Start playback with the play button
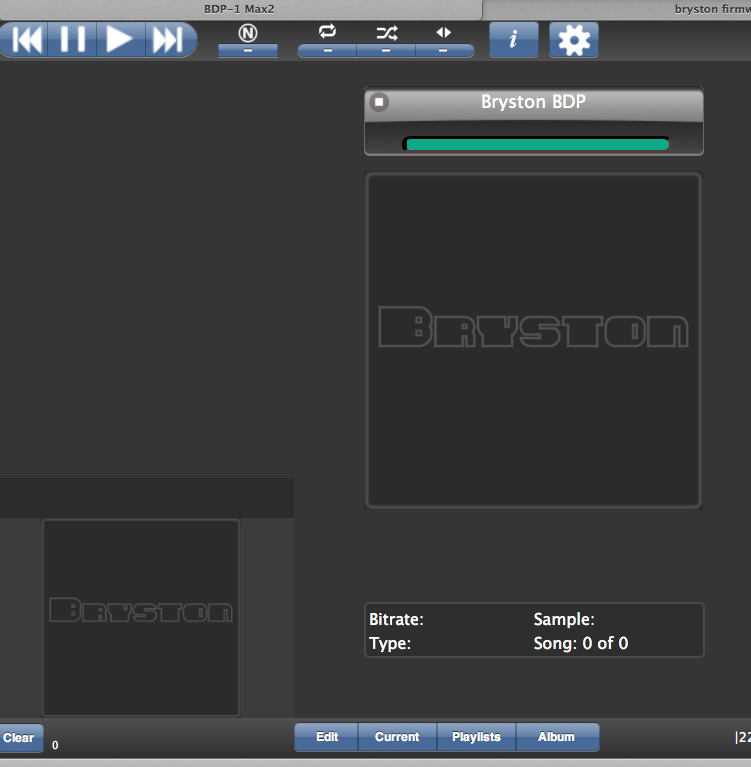This screenshot has height=767, width=751. click(120, 39)
